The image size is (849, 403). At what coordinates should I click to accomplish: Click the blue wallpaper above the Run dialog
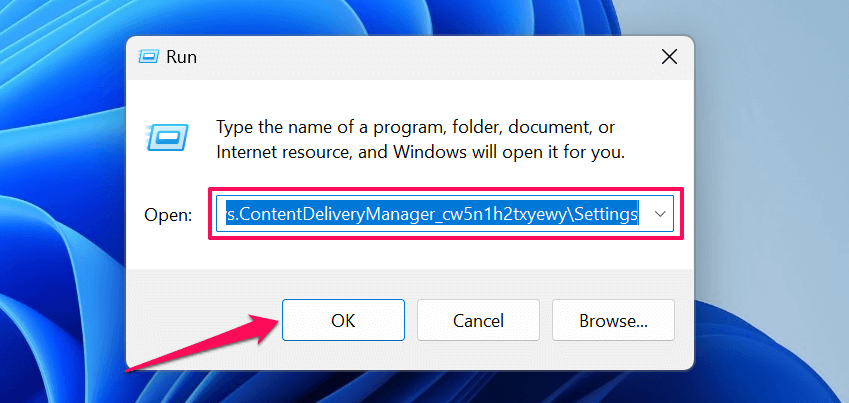click(400, 15)
